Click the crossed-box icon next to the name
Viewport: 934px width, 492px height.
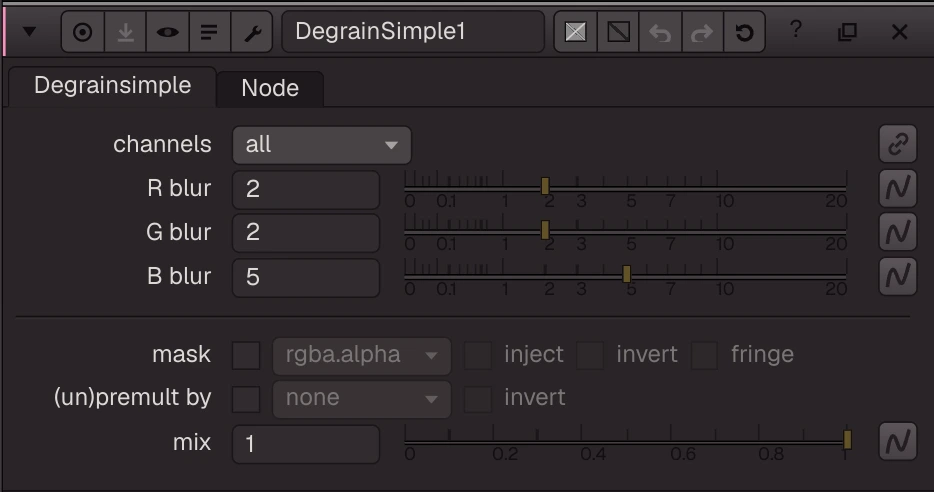pos(575,32)
